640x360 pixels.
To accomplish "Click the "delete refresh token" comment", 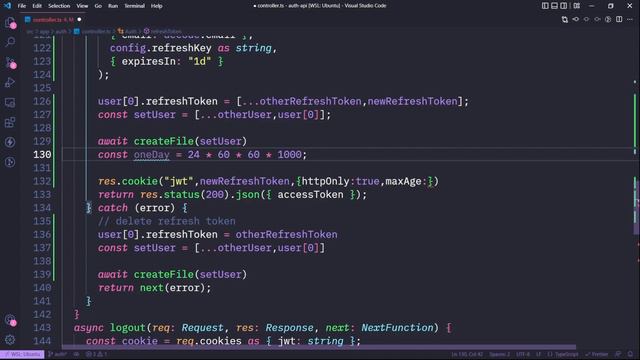I will tap(167, 221).
